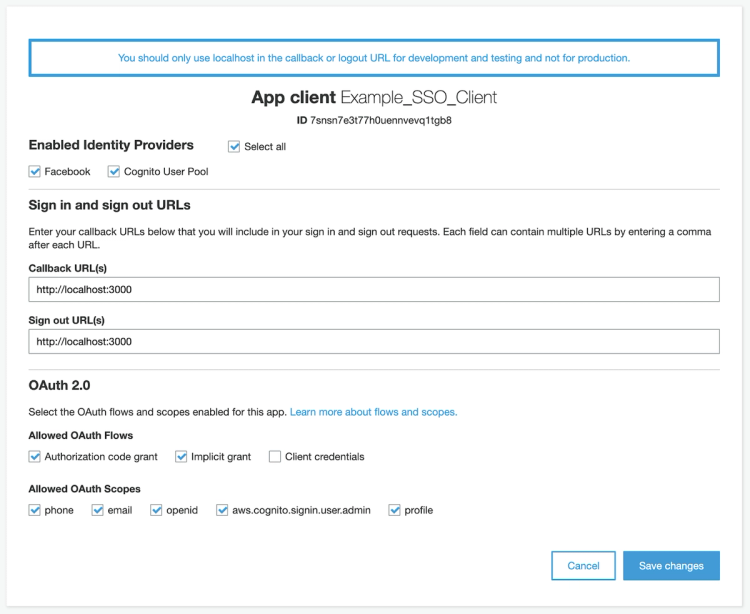The image size is (750, 614).
Task: Uncheck the email OAuth scope
Action: 98,510
